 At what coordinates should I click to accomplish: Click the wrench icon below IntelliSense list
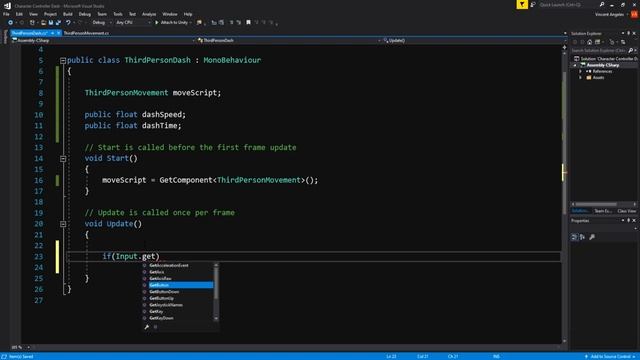click(x=147, y=327)
